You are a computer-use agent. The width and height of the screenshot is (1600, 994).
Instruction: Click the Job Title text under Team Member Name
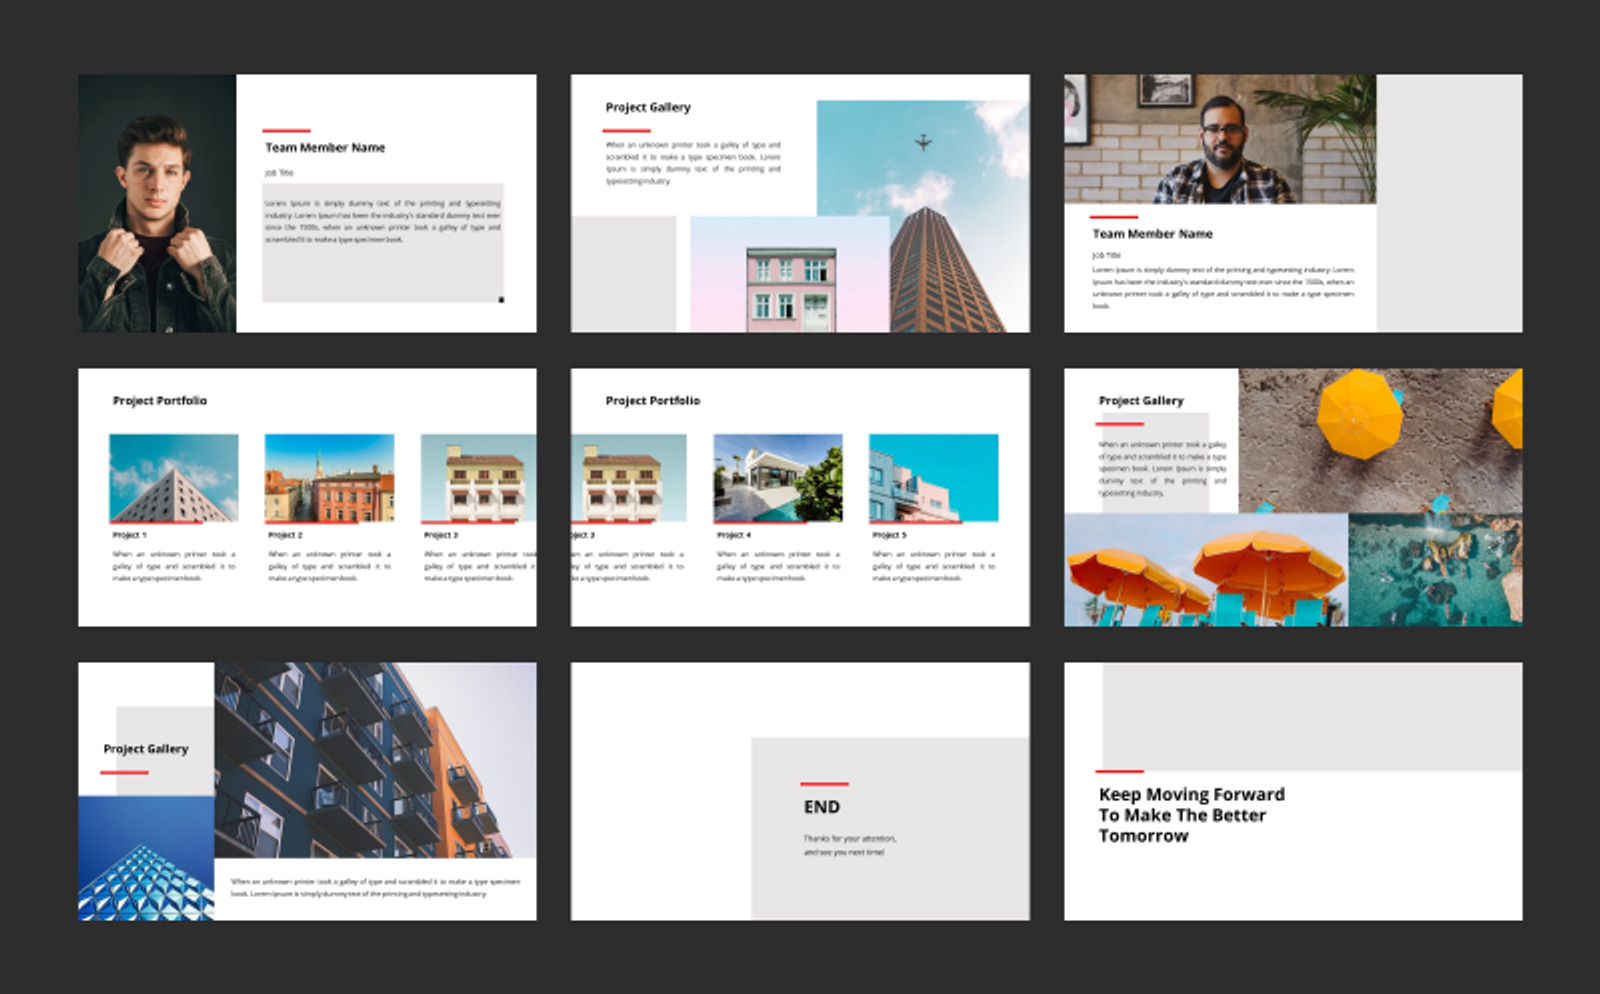(272, 171)
